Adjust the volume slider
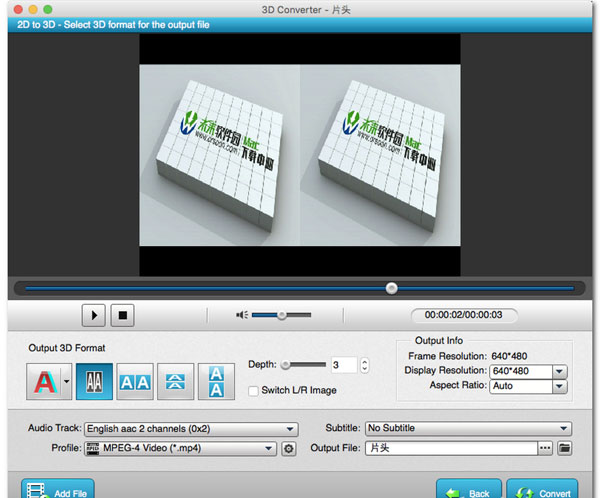This screenshot has width=600, height=498. pyautogui.click(x=282, y=315)
